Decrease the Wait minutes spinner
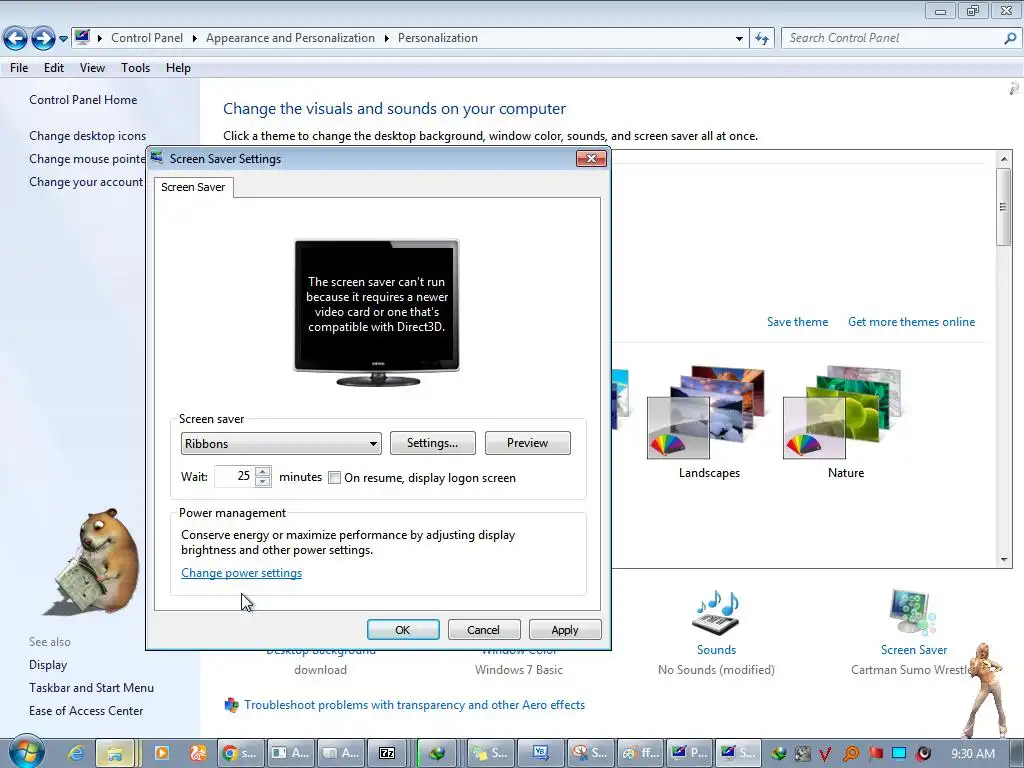The height and width of the screenshot is (768, 1024). click(263, 482)
